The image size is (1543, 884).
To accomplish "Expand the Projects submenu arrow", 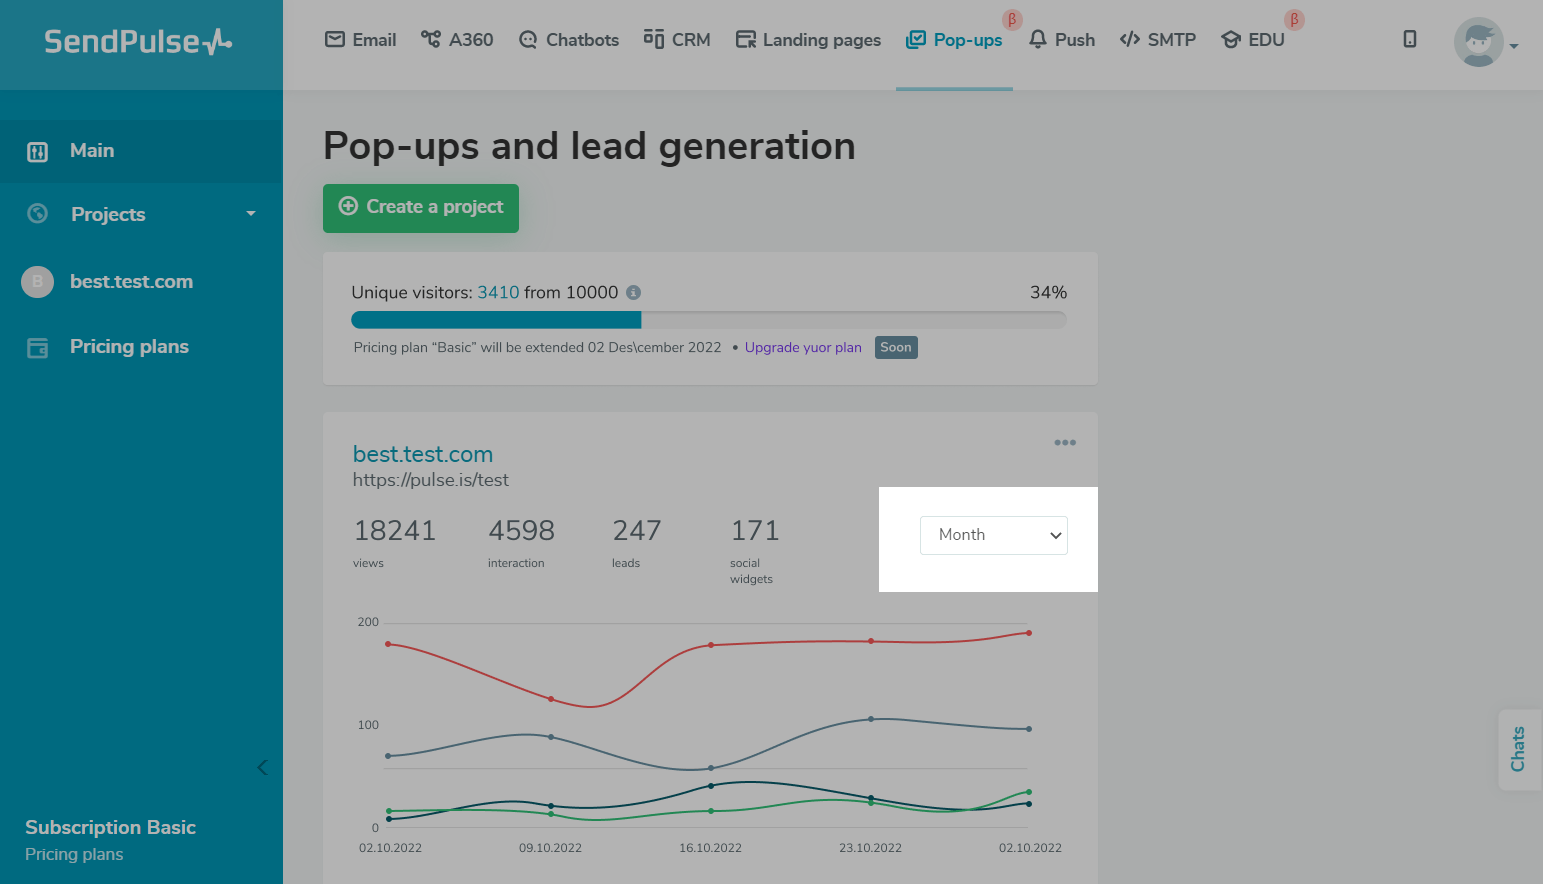I will [251, 214].
